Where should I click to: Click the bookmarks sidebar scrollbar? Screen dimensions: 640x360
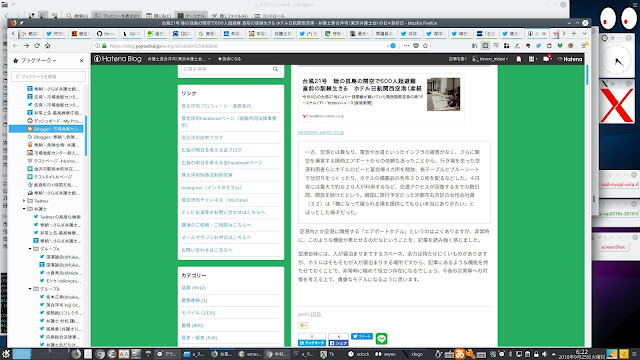point(86,136)
